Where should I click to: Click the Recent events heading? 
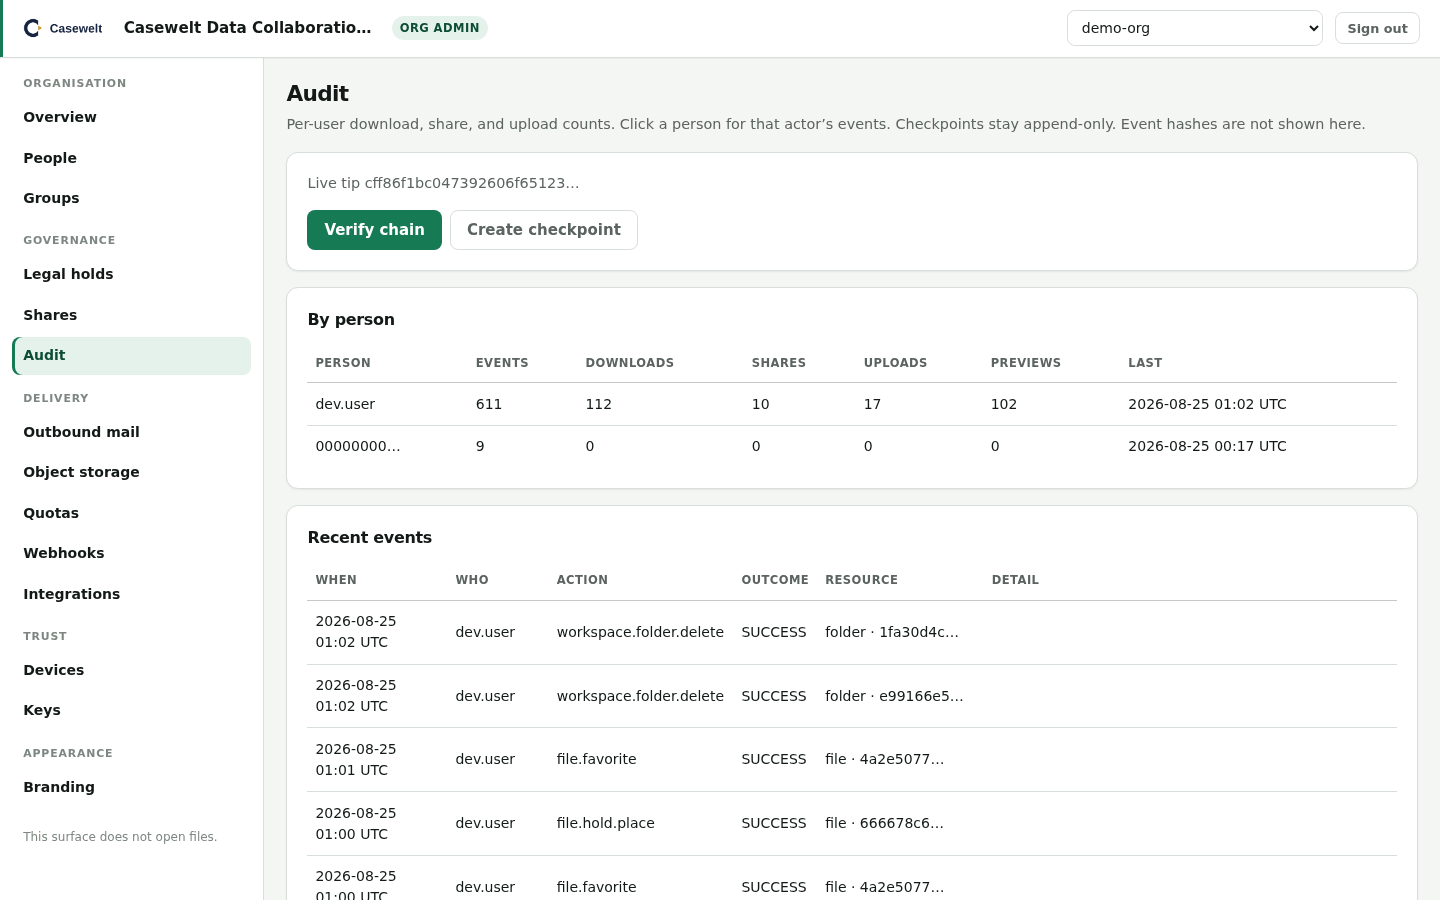pos(370,538)
